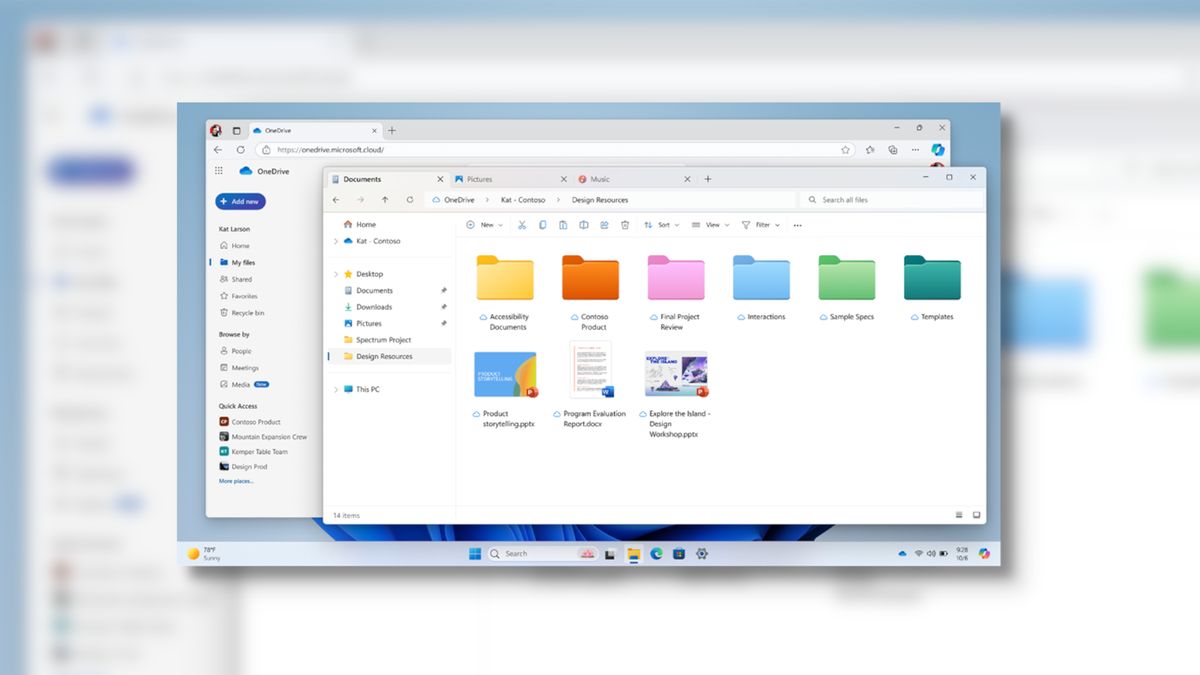Expand the This PC tree item
The image size is (1200, 675).
pyautogui.click(x=337, y=389)
